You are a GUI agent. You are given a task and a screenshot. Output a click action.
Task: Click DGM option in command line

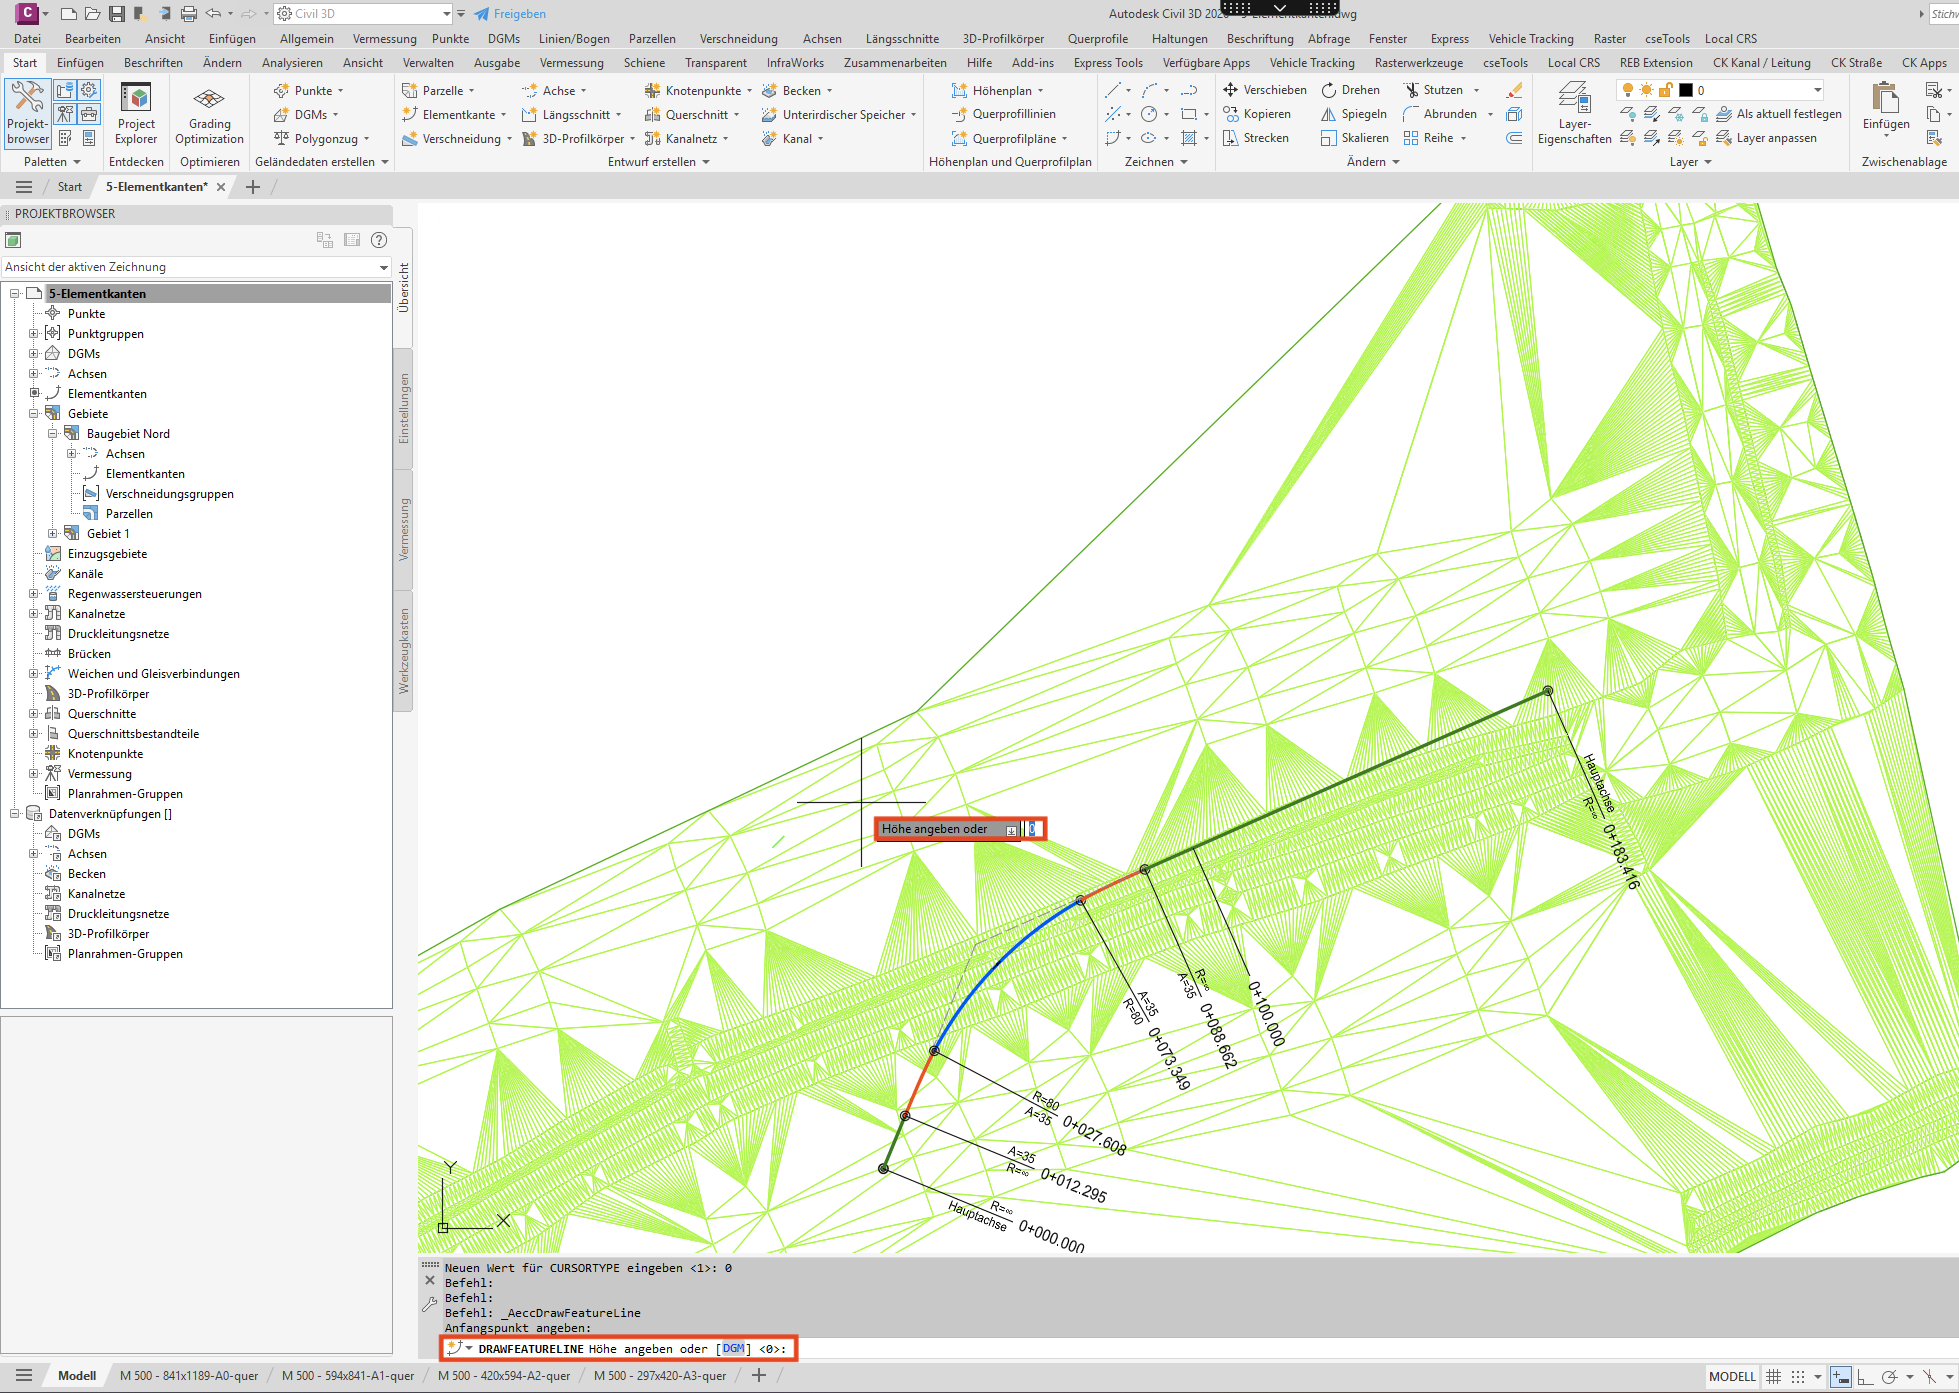(733, 1348)
